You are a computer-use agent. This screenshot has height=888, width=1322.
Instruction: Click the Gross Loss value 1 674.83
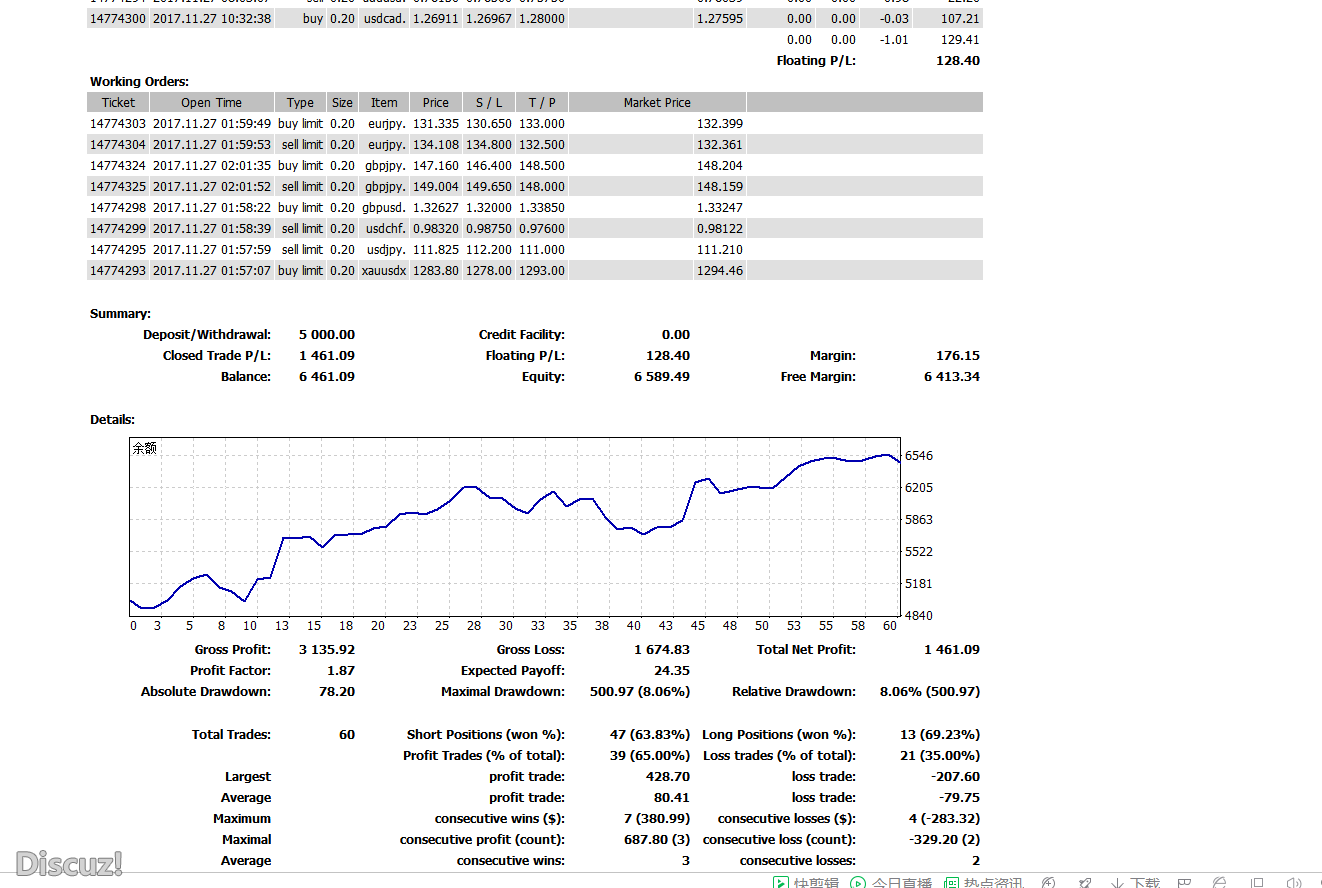tap(662, 649)
